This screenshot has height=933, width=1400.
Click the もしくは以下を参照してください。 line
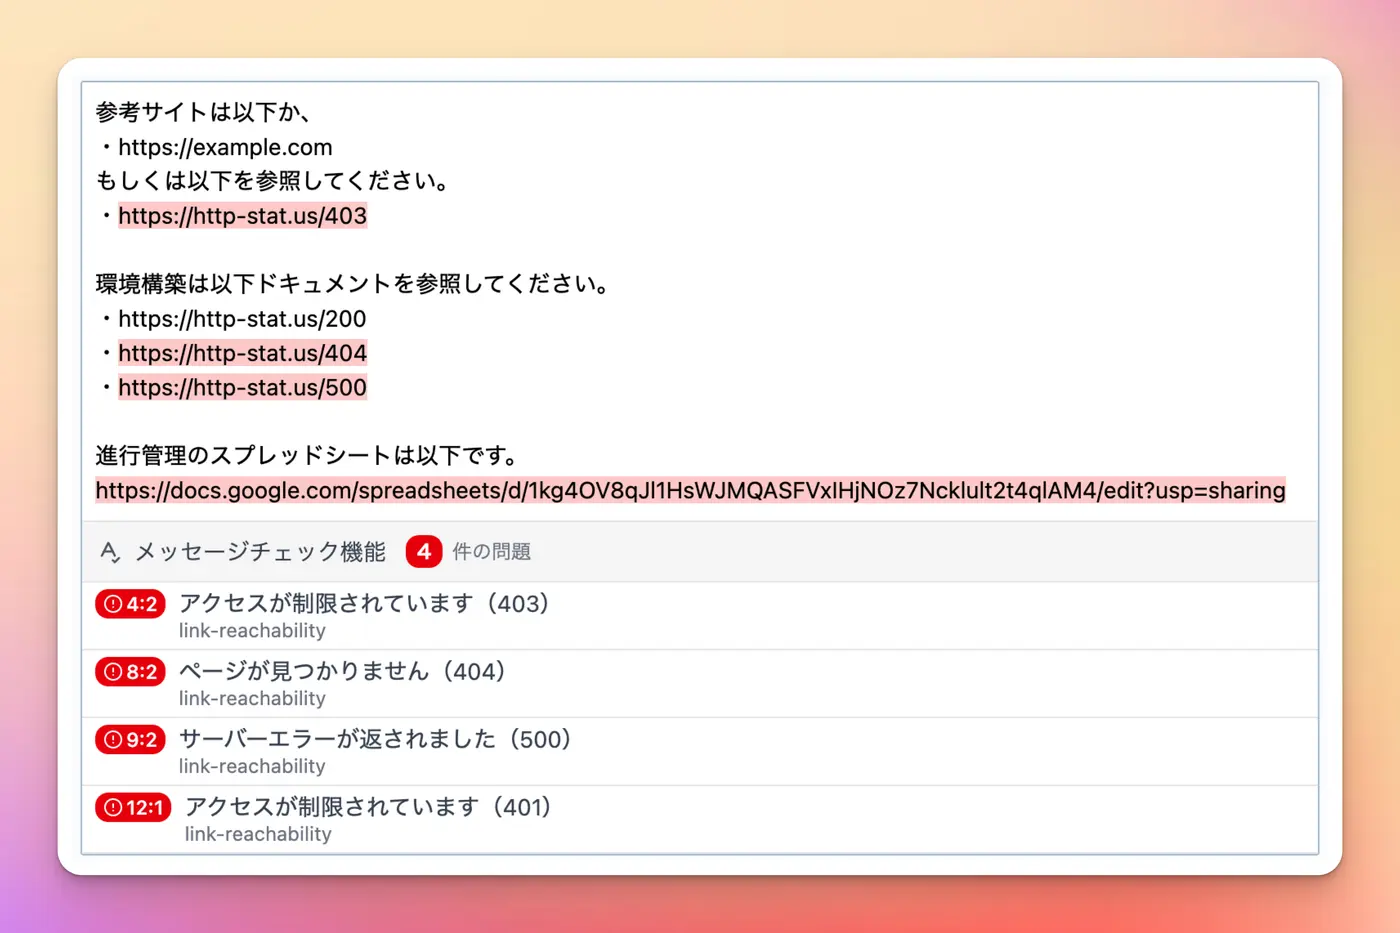[x=275, y=181]
